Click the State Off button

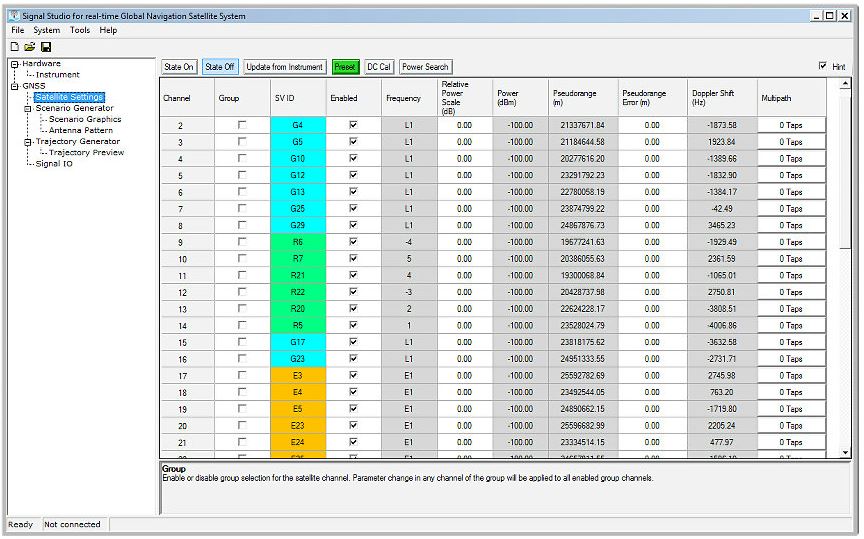point(220,67)
